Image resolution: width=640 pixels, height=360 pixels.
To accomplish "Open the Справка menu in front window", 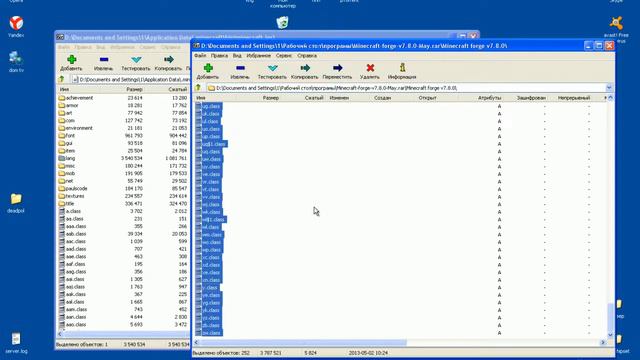I will [307, 56].
